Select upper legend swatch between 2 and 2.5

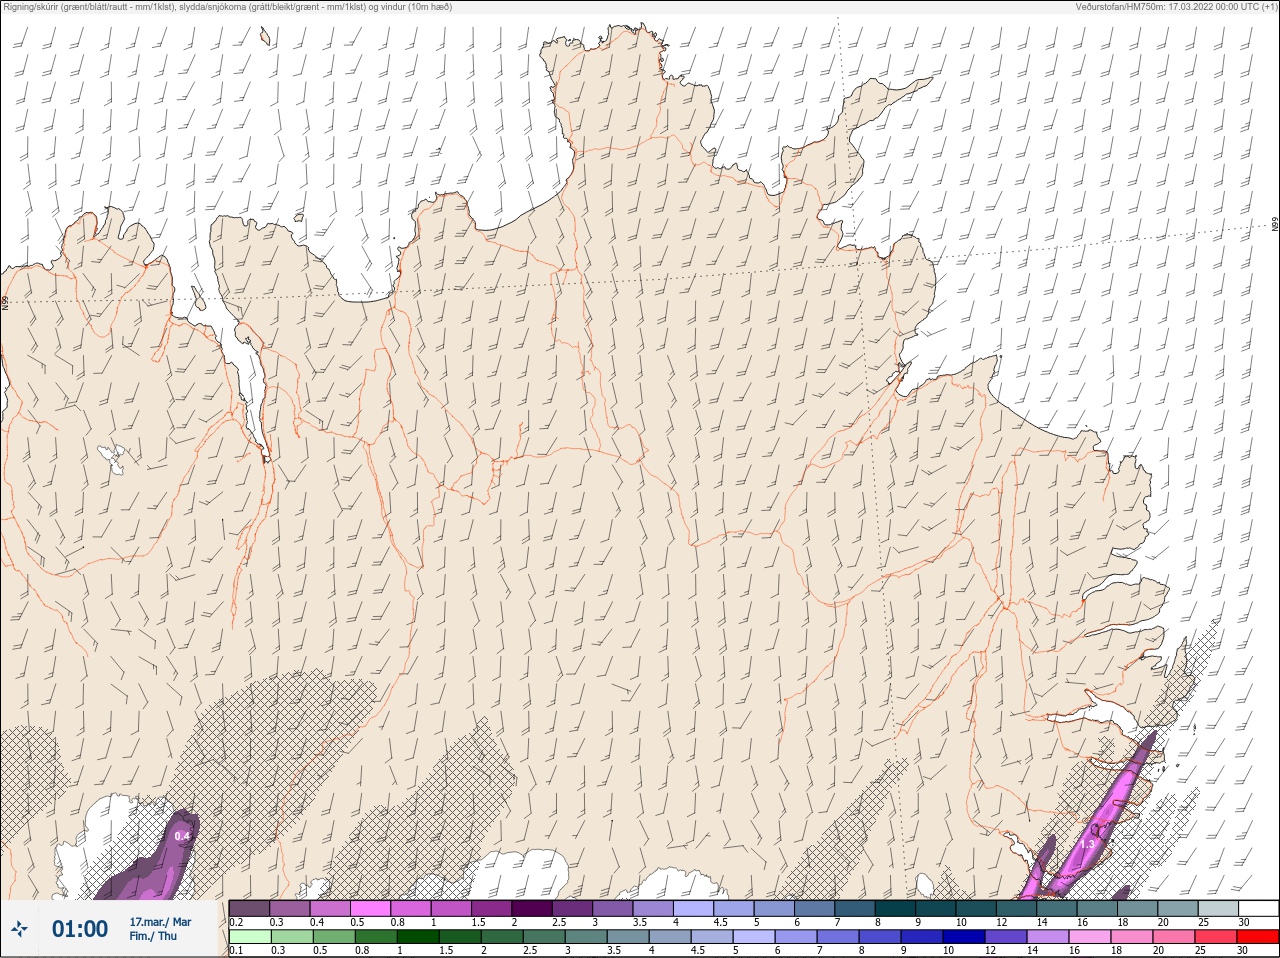tap(532, 908)
